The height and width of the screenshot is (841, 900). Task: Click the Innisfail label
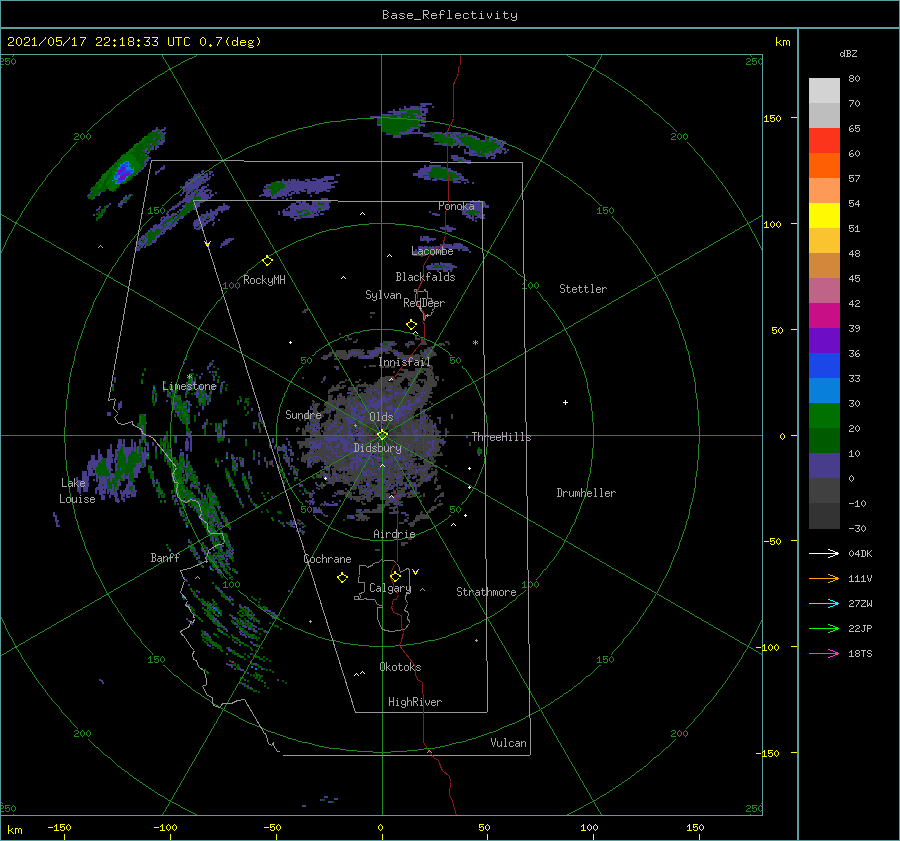tap(404, 362)
